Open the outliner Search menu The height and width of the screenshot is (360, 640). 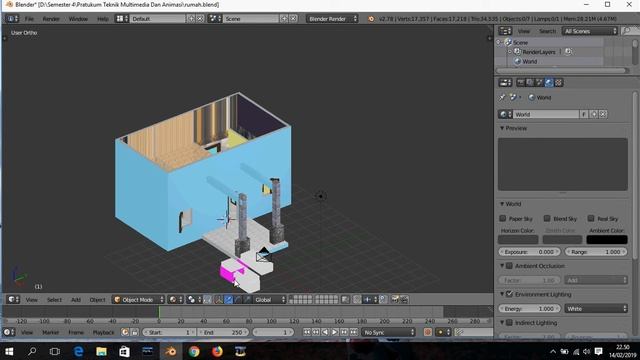[547, 31]
